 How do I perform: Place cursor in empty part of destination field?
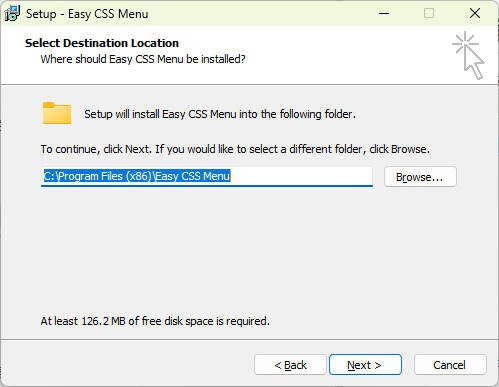tap(300, 176)
